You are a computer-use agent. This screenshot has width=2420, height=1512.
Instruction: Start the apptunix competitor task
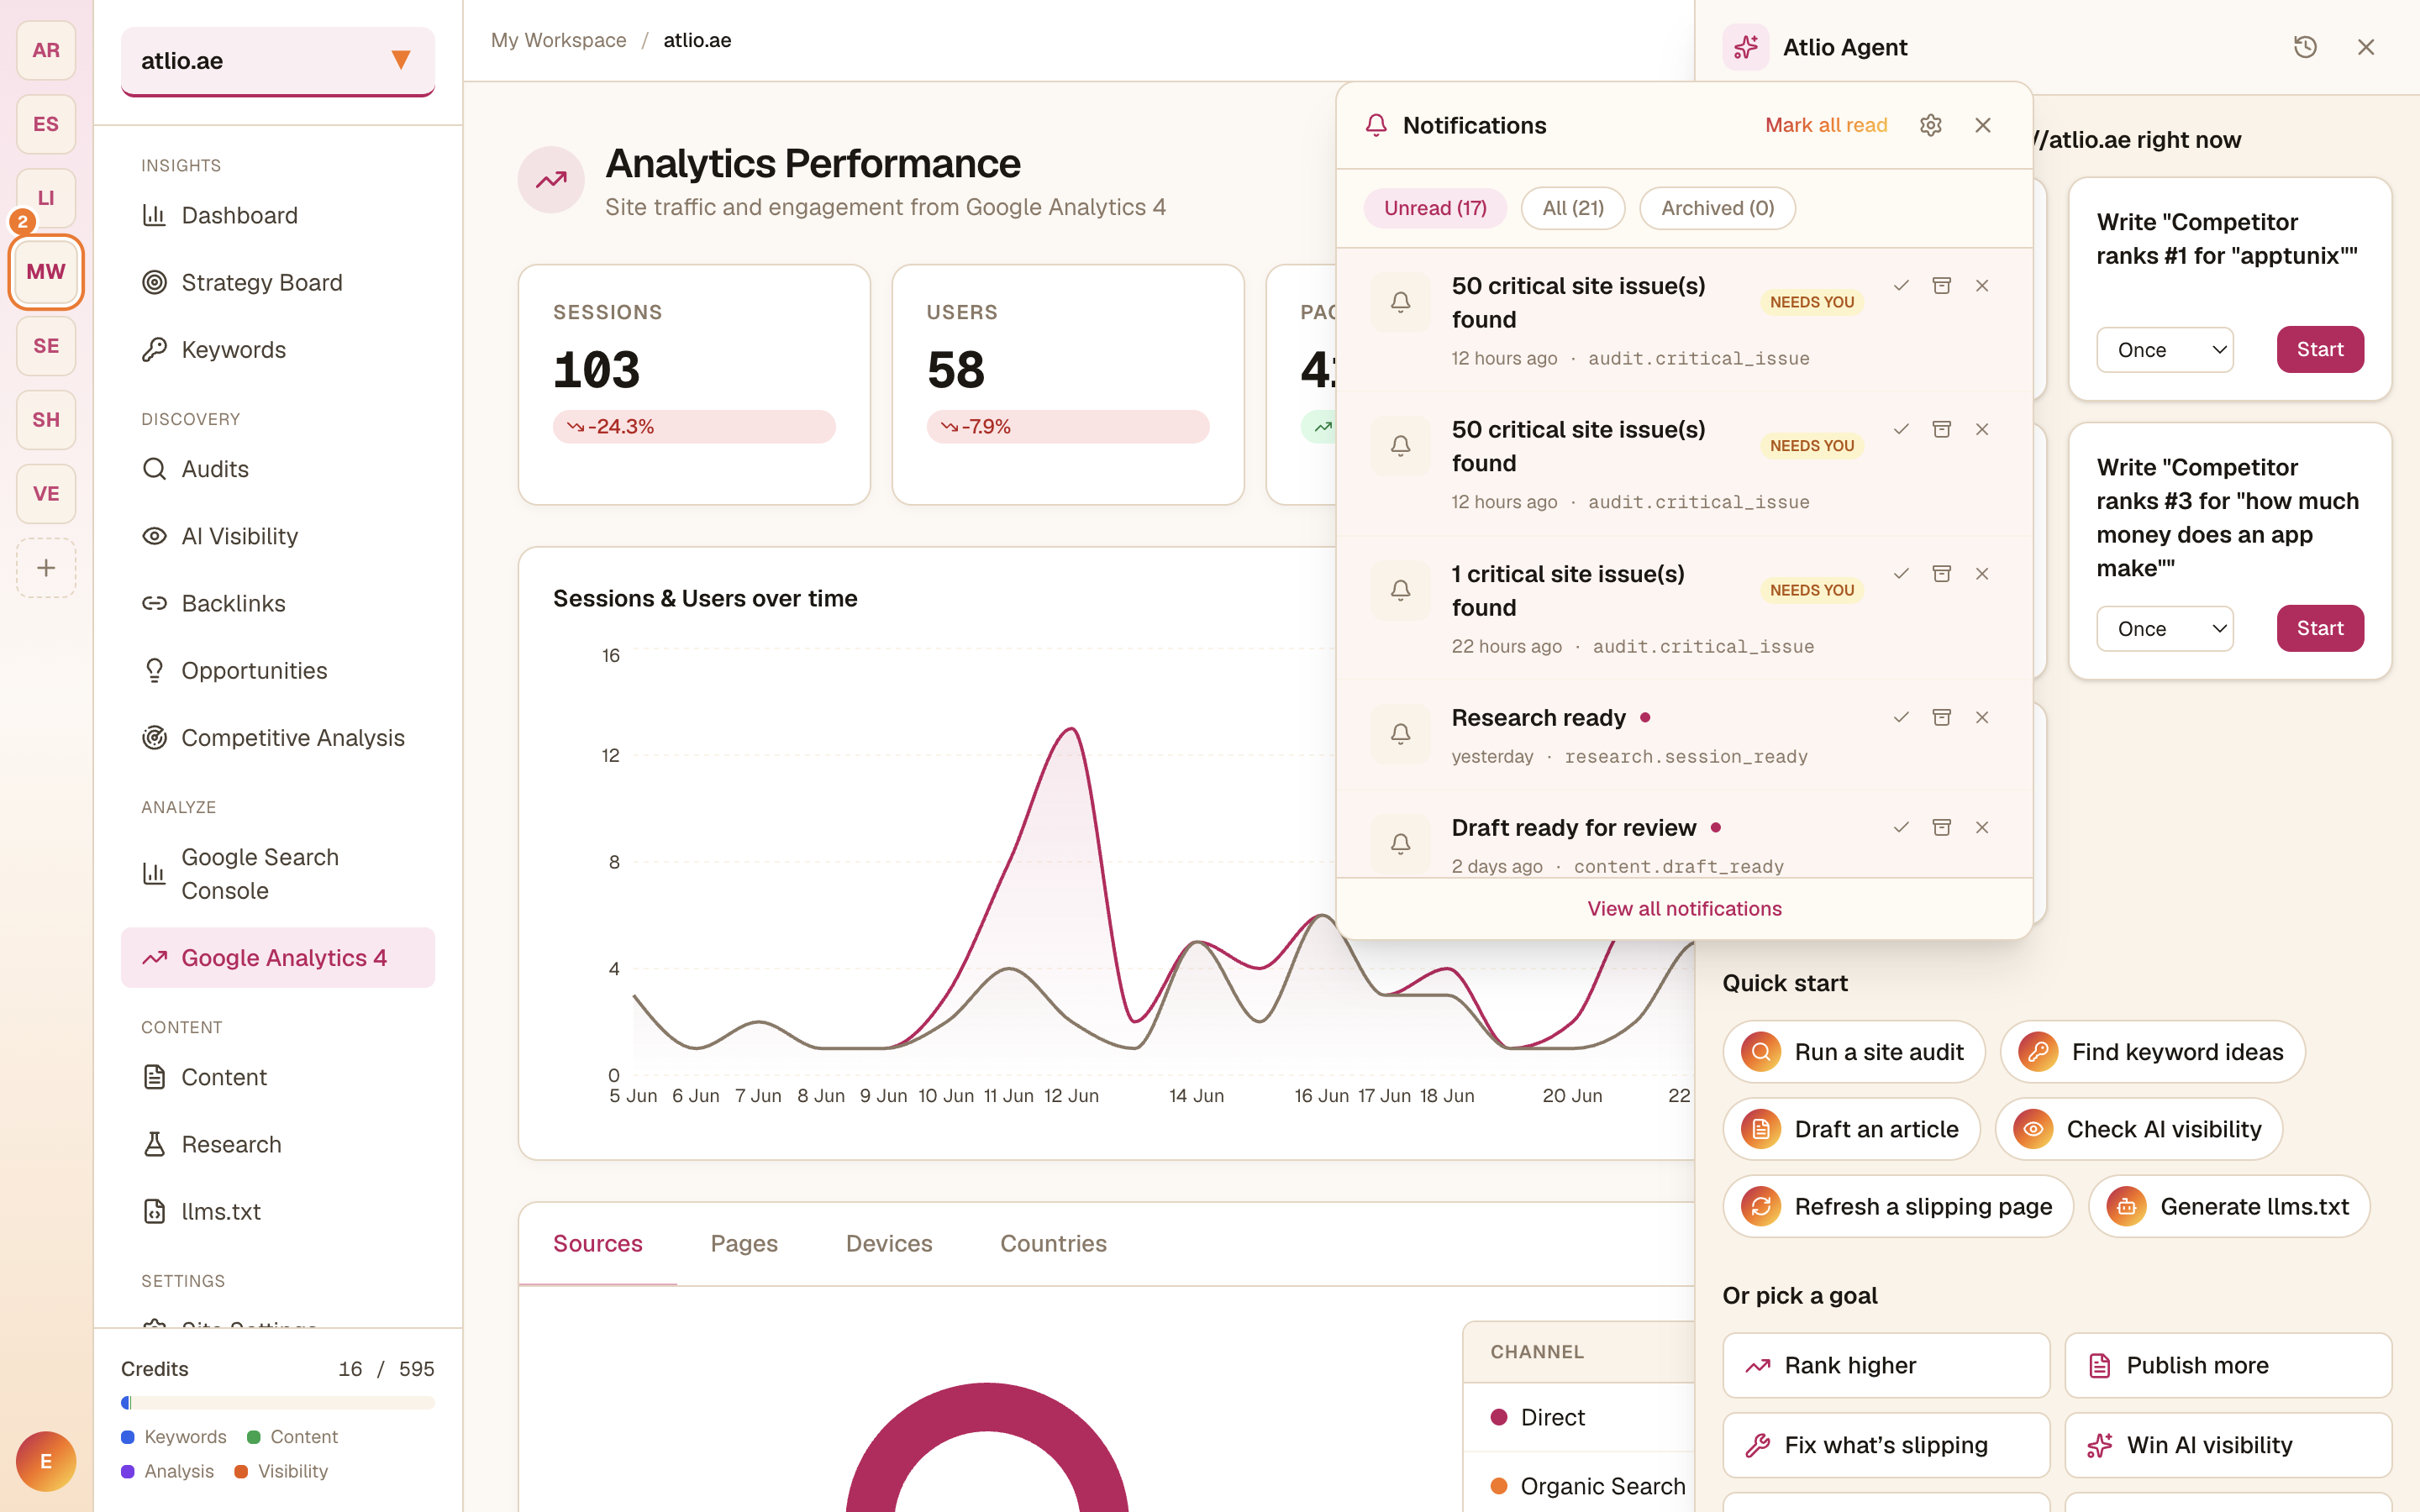tap(2320, 350)
